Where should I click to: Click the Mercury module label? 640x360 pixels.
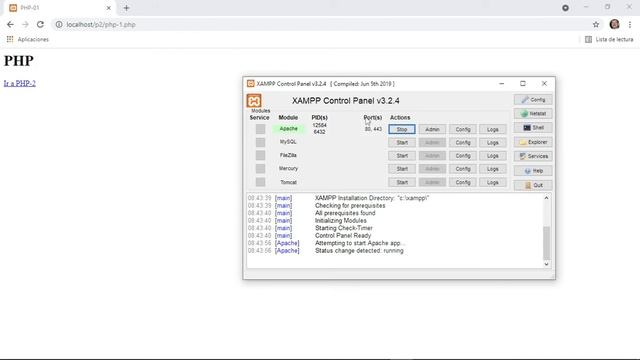(x=288, y=168)
